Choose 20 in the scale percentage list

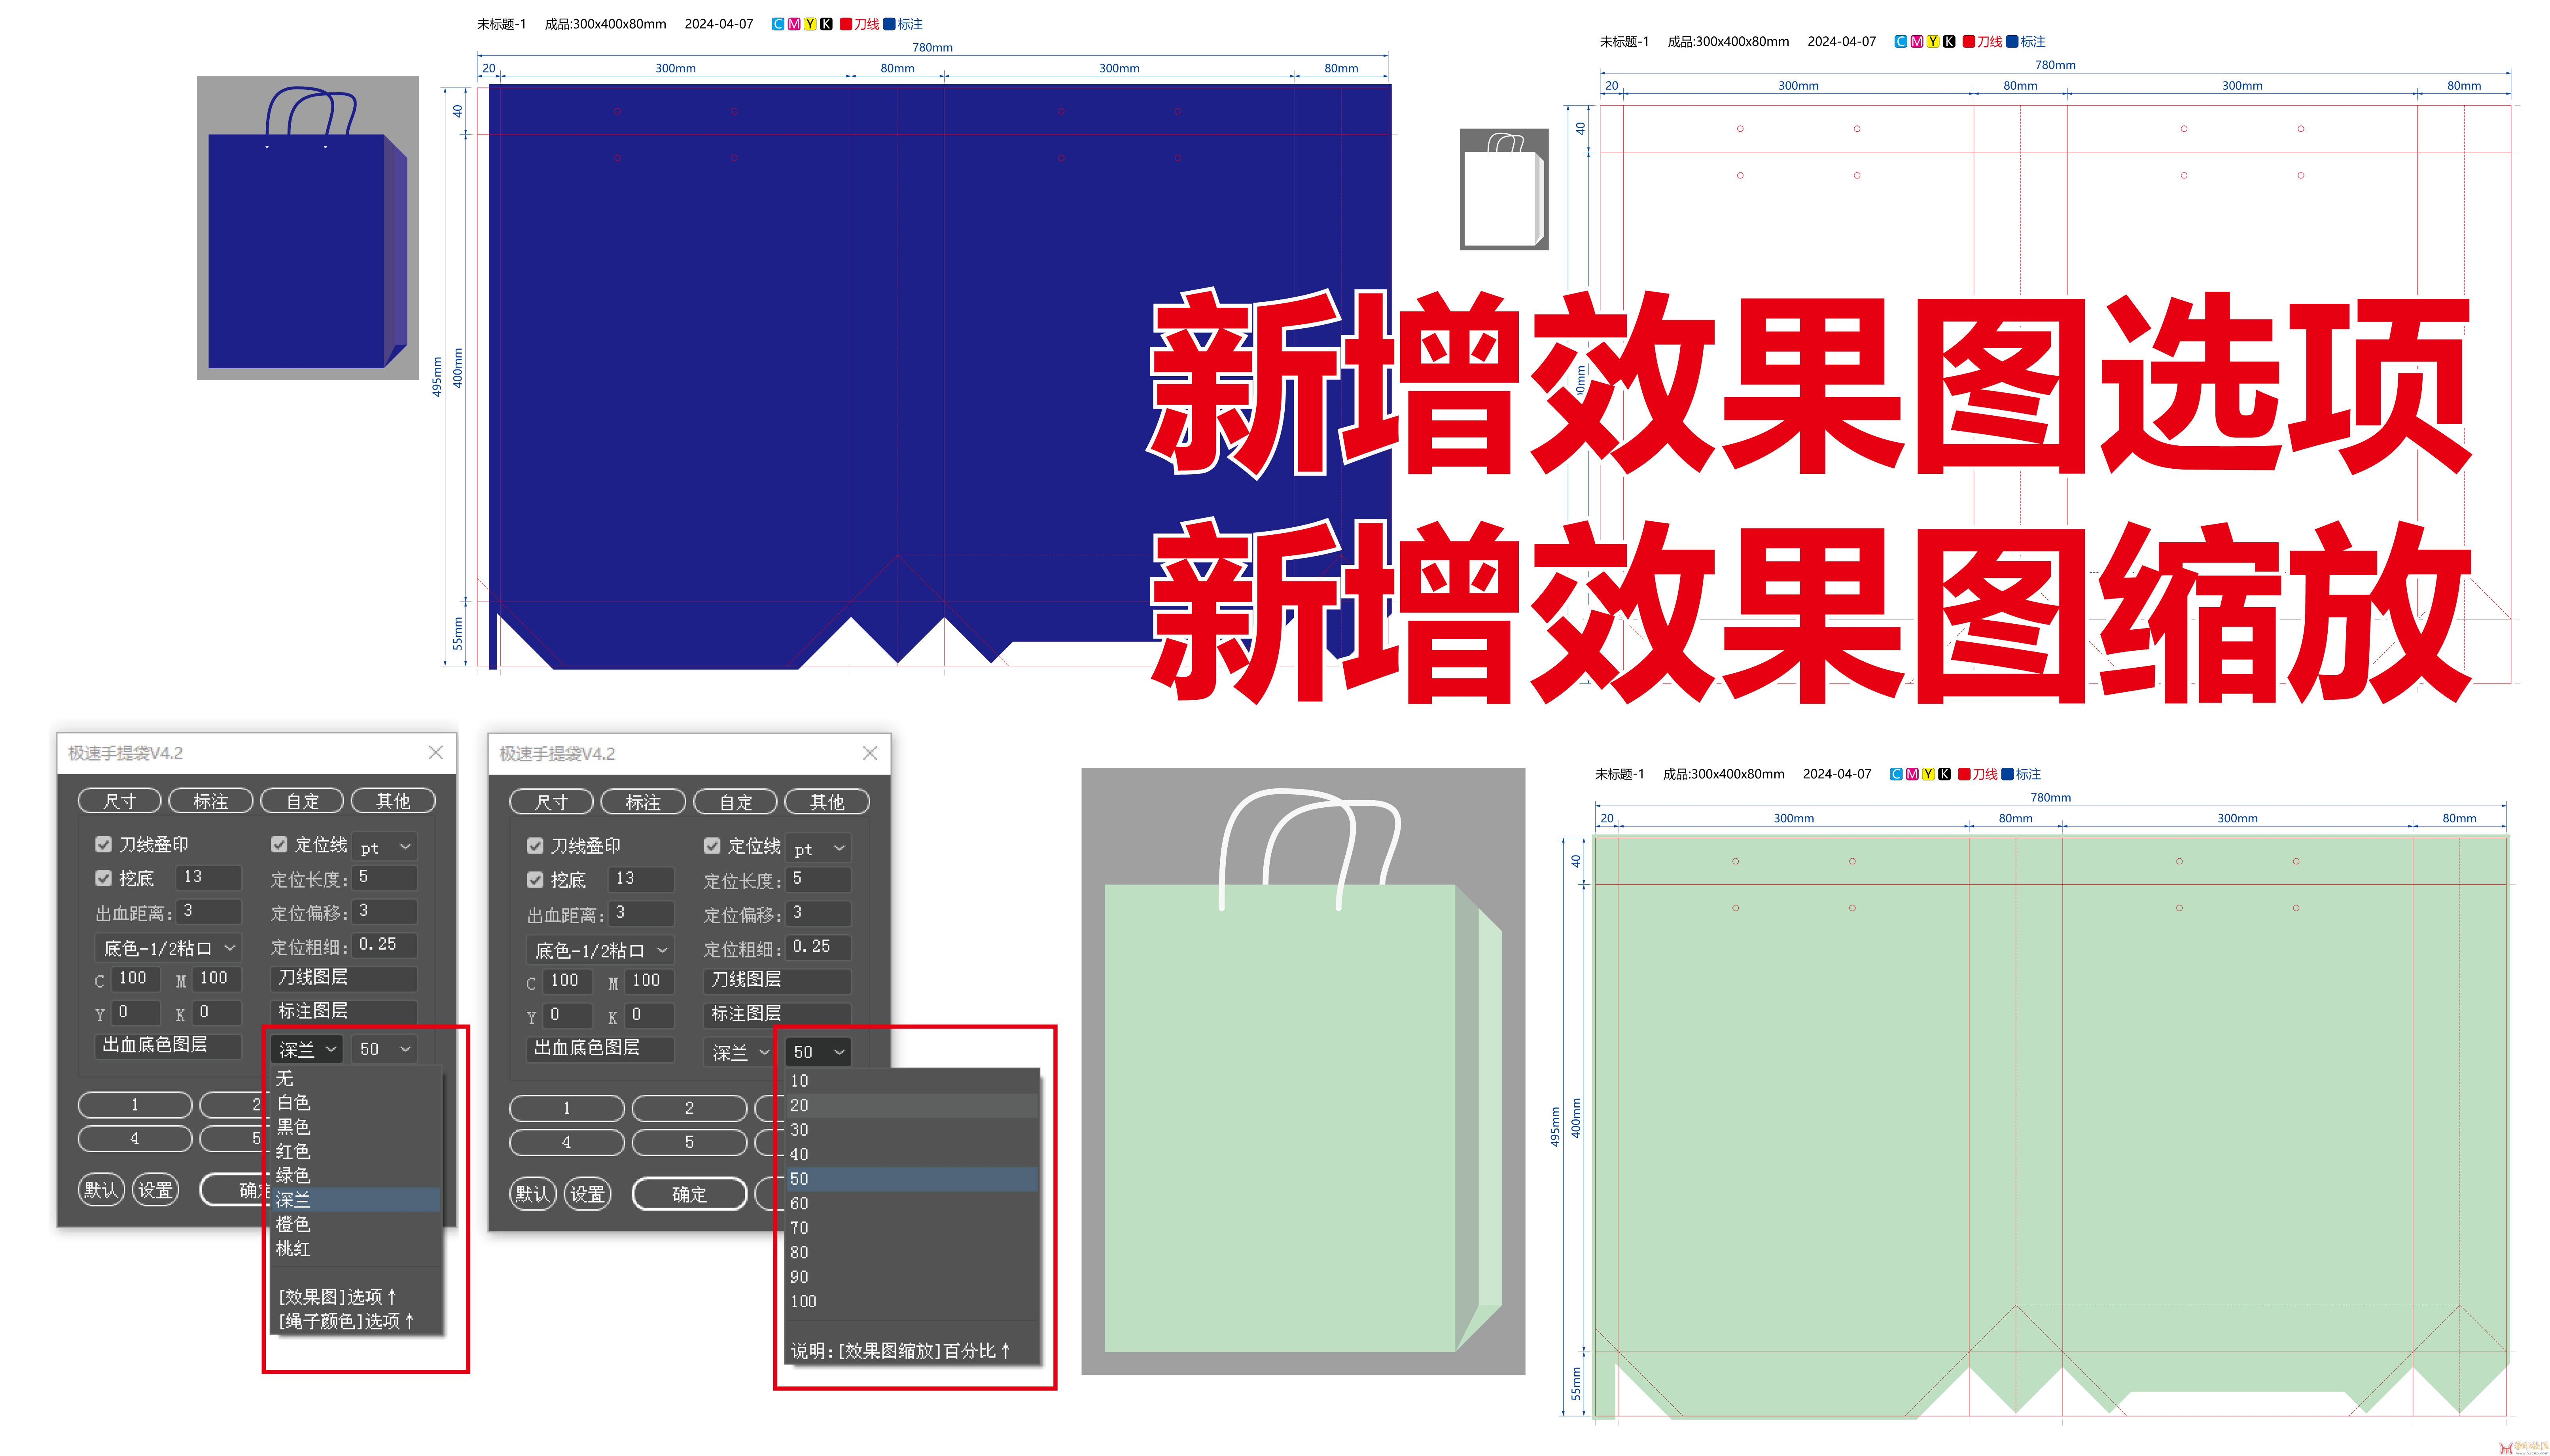pos(912,1105)
